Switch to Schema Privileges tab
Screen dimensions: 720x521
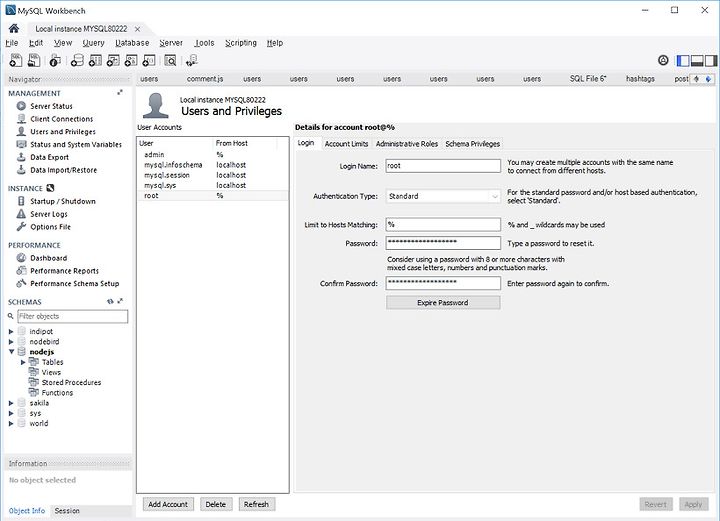point(472,144)
